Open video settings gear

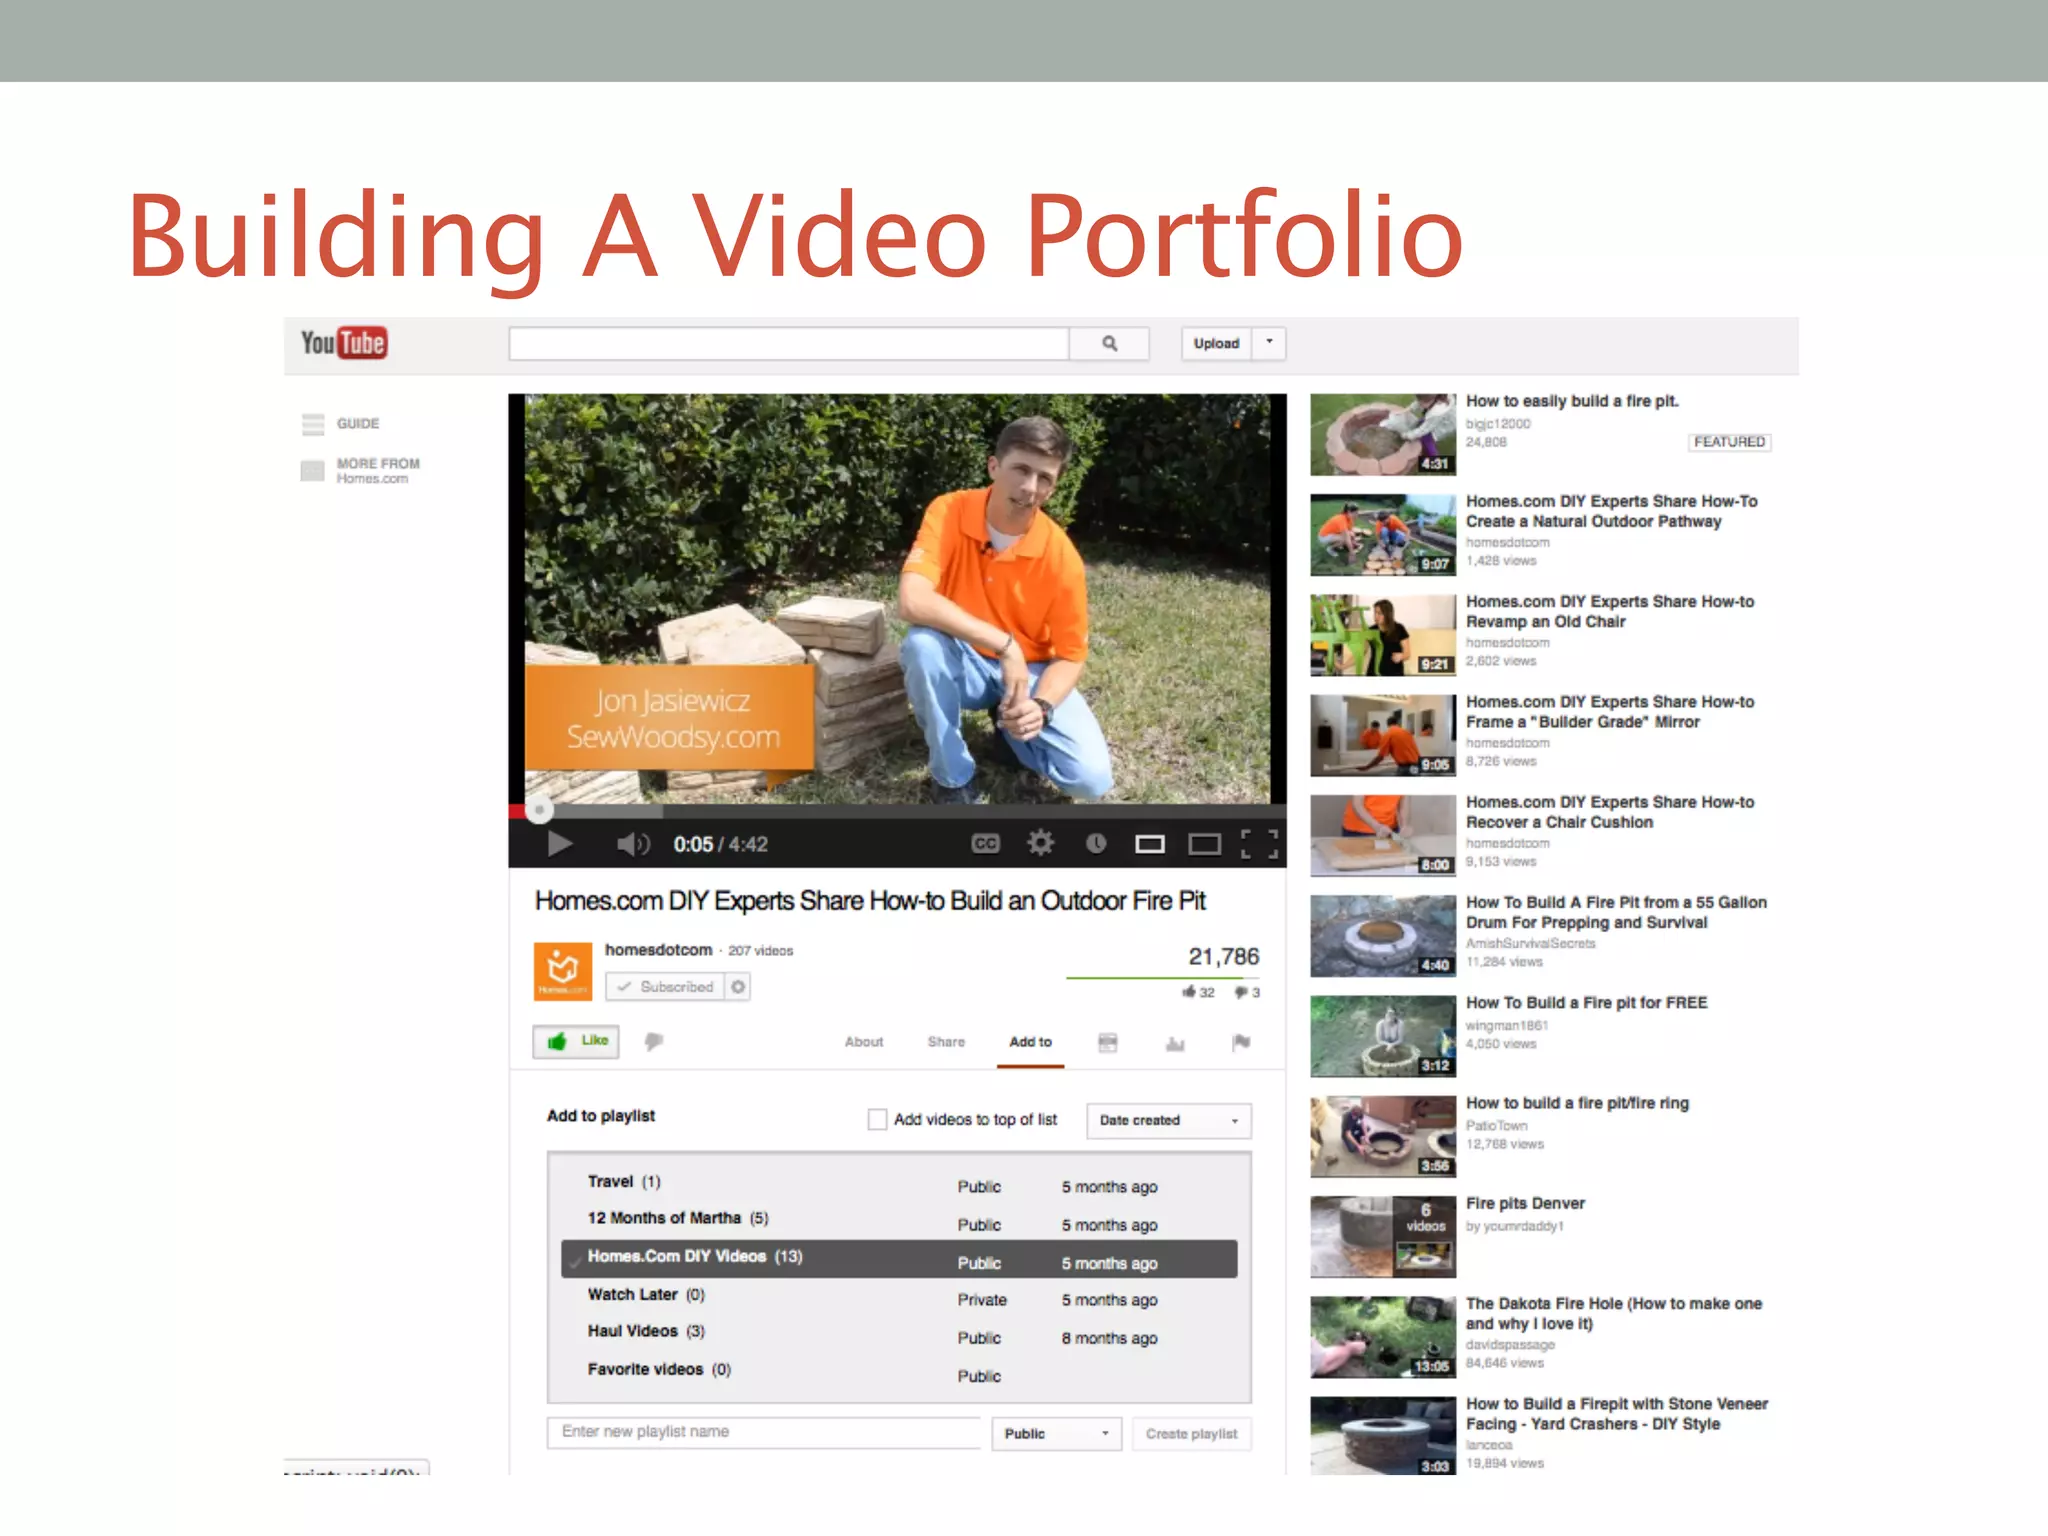coord(1040,843)
